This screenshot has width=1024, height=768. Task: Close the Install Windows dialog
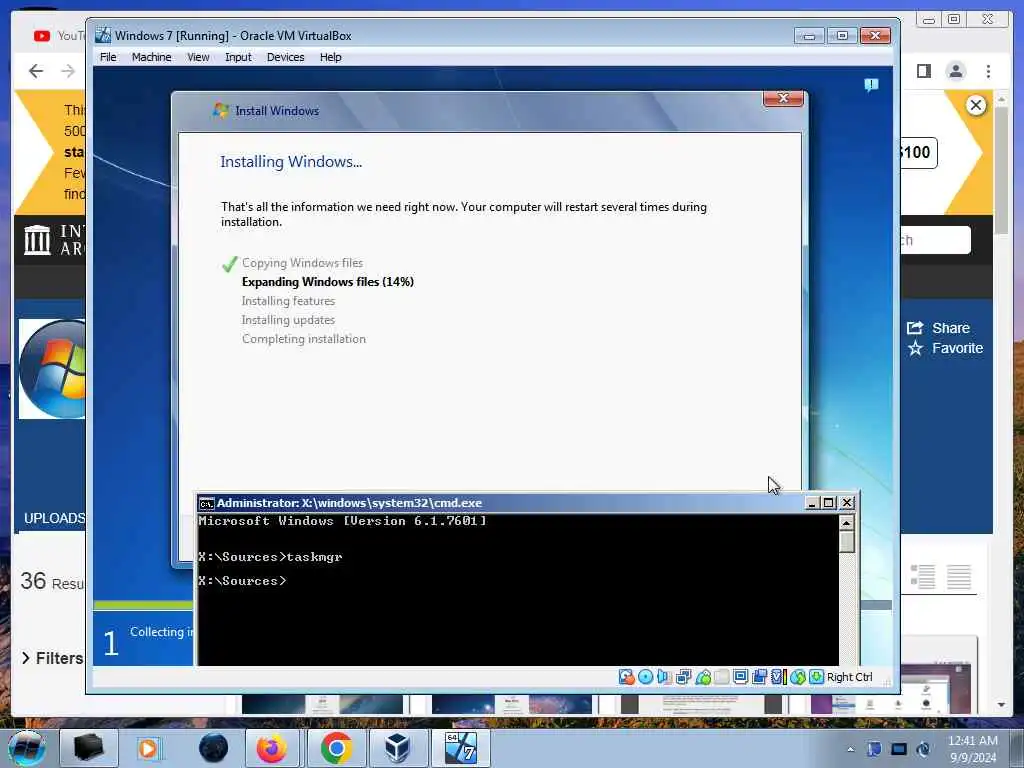(783, 99)
